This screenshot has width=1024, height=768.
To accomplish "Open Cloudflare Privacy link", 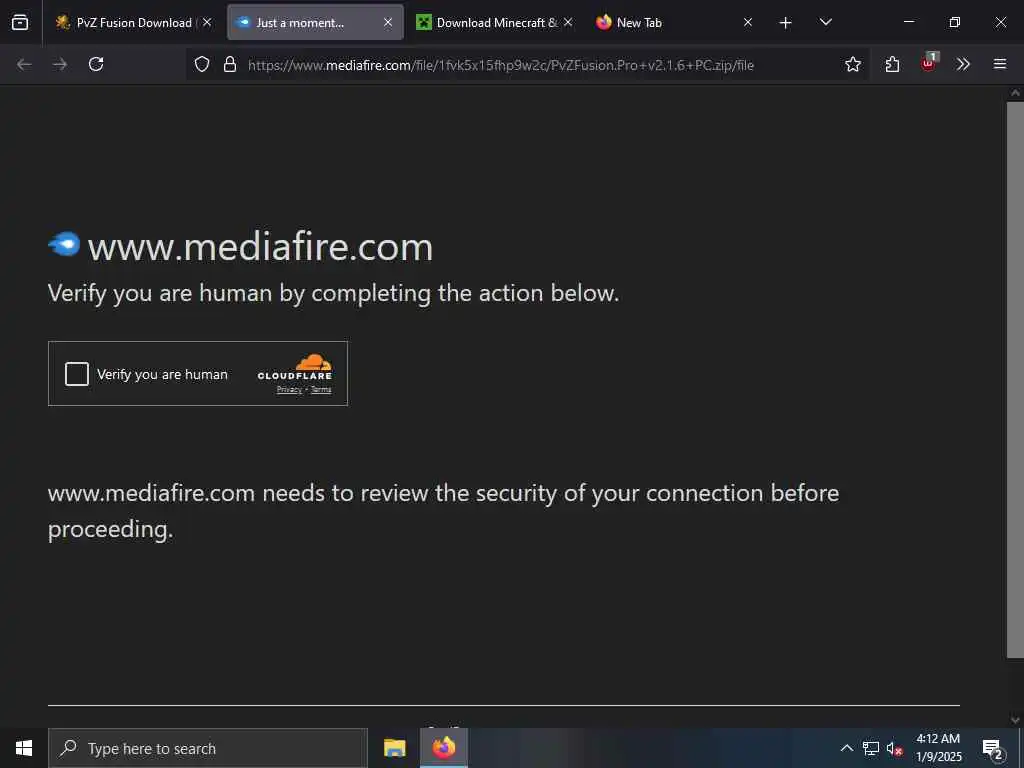I will [289, 390].
